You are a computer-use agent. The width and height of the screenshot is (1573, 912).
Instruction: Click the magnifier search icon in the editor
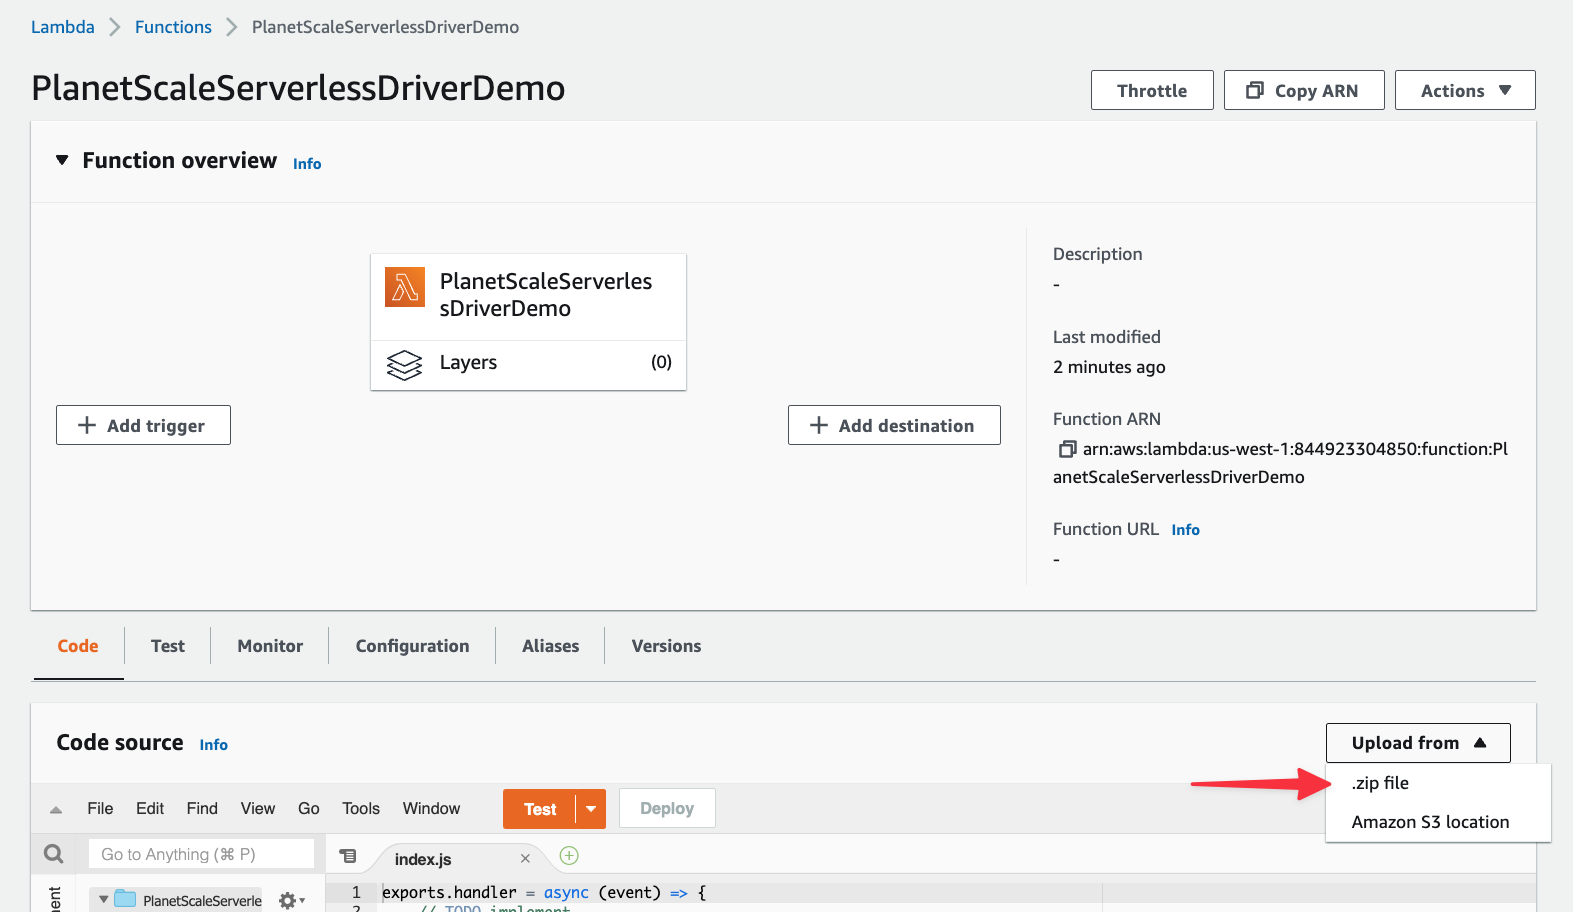tap(54, 853)
